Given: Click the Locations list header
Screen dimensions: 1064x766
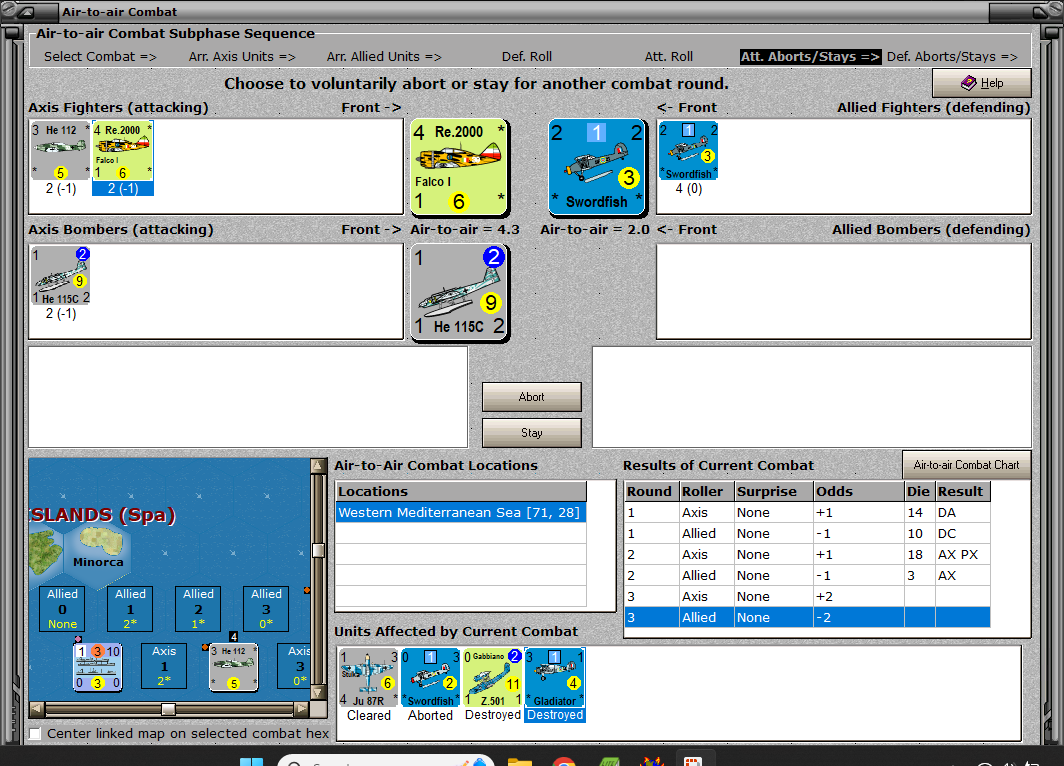Looking at the screenshot, I should 461,491.
